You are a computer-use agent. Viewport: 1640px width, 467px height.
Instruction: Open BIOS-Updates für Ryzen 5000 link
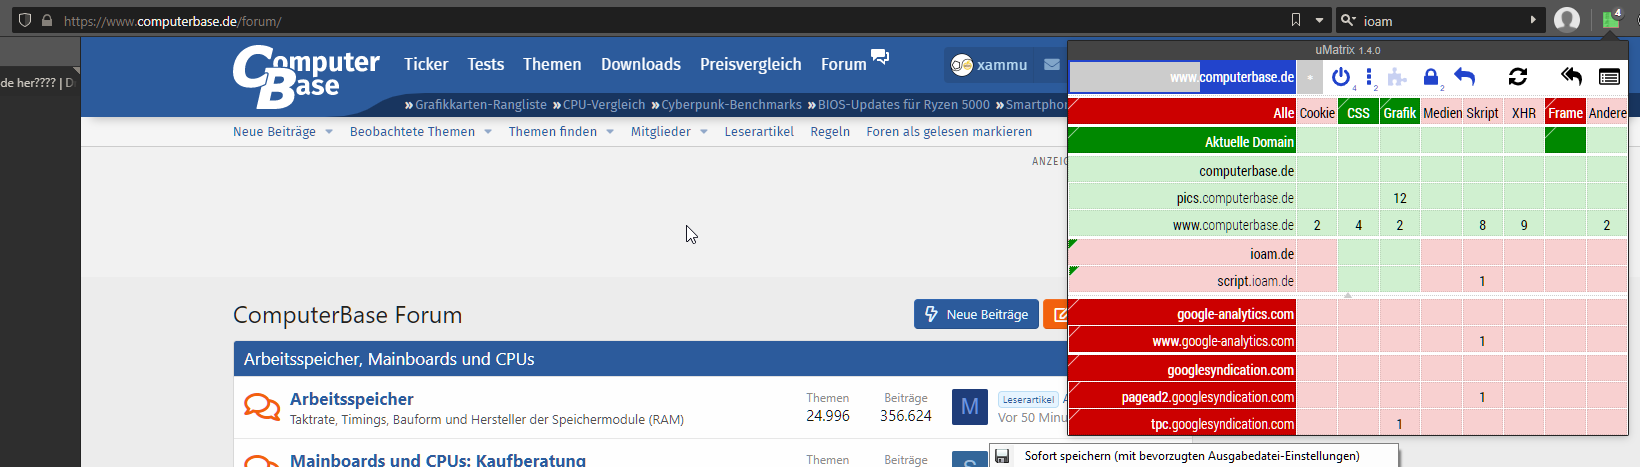[904, 104]
